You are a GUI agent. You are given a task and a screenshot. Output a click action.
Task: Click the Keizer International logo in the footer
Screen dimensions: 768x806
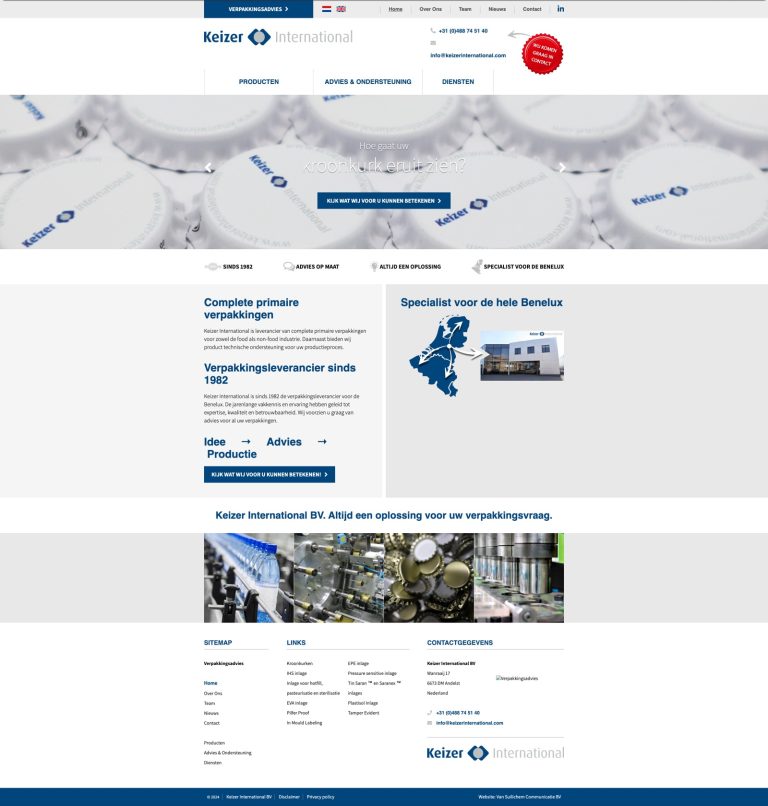(495, 753)
